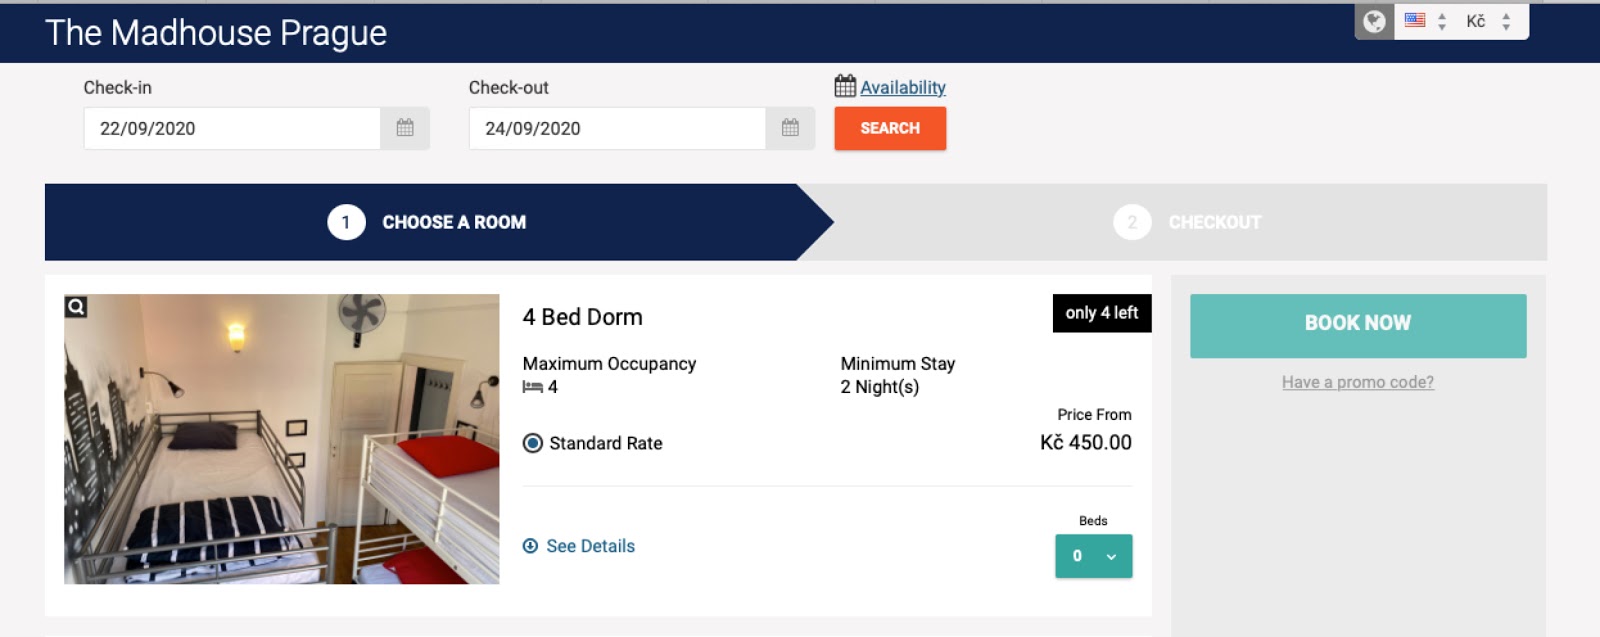Open the Kč currency selector

pyautogui.click(x=1488, y=21)
